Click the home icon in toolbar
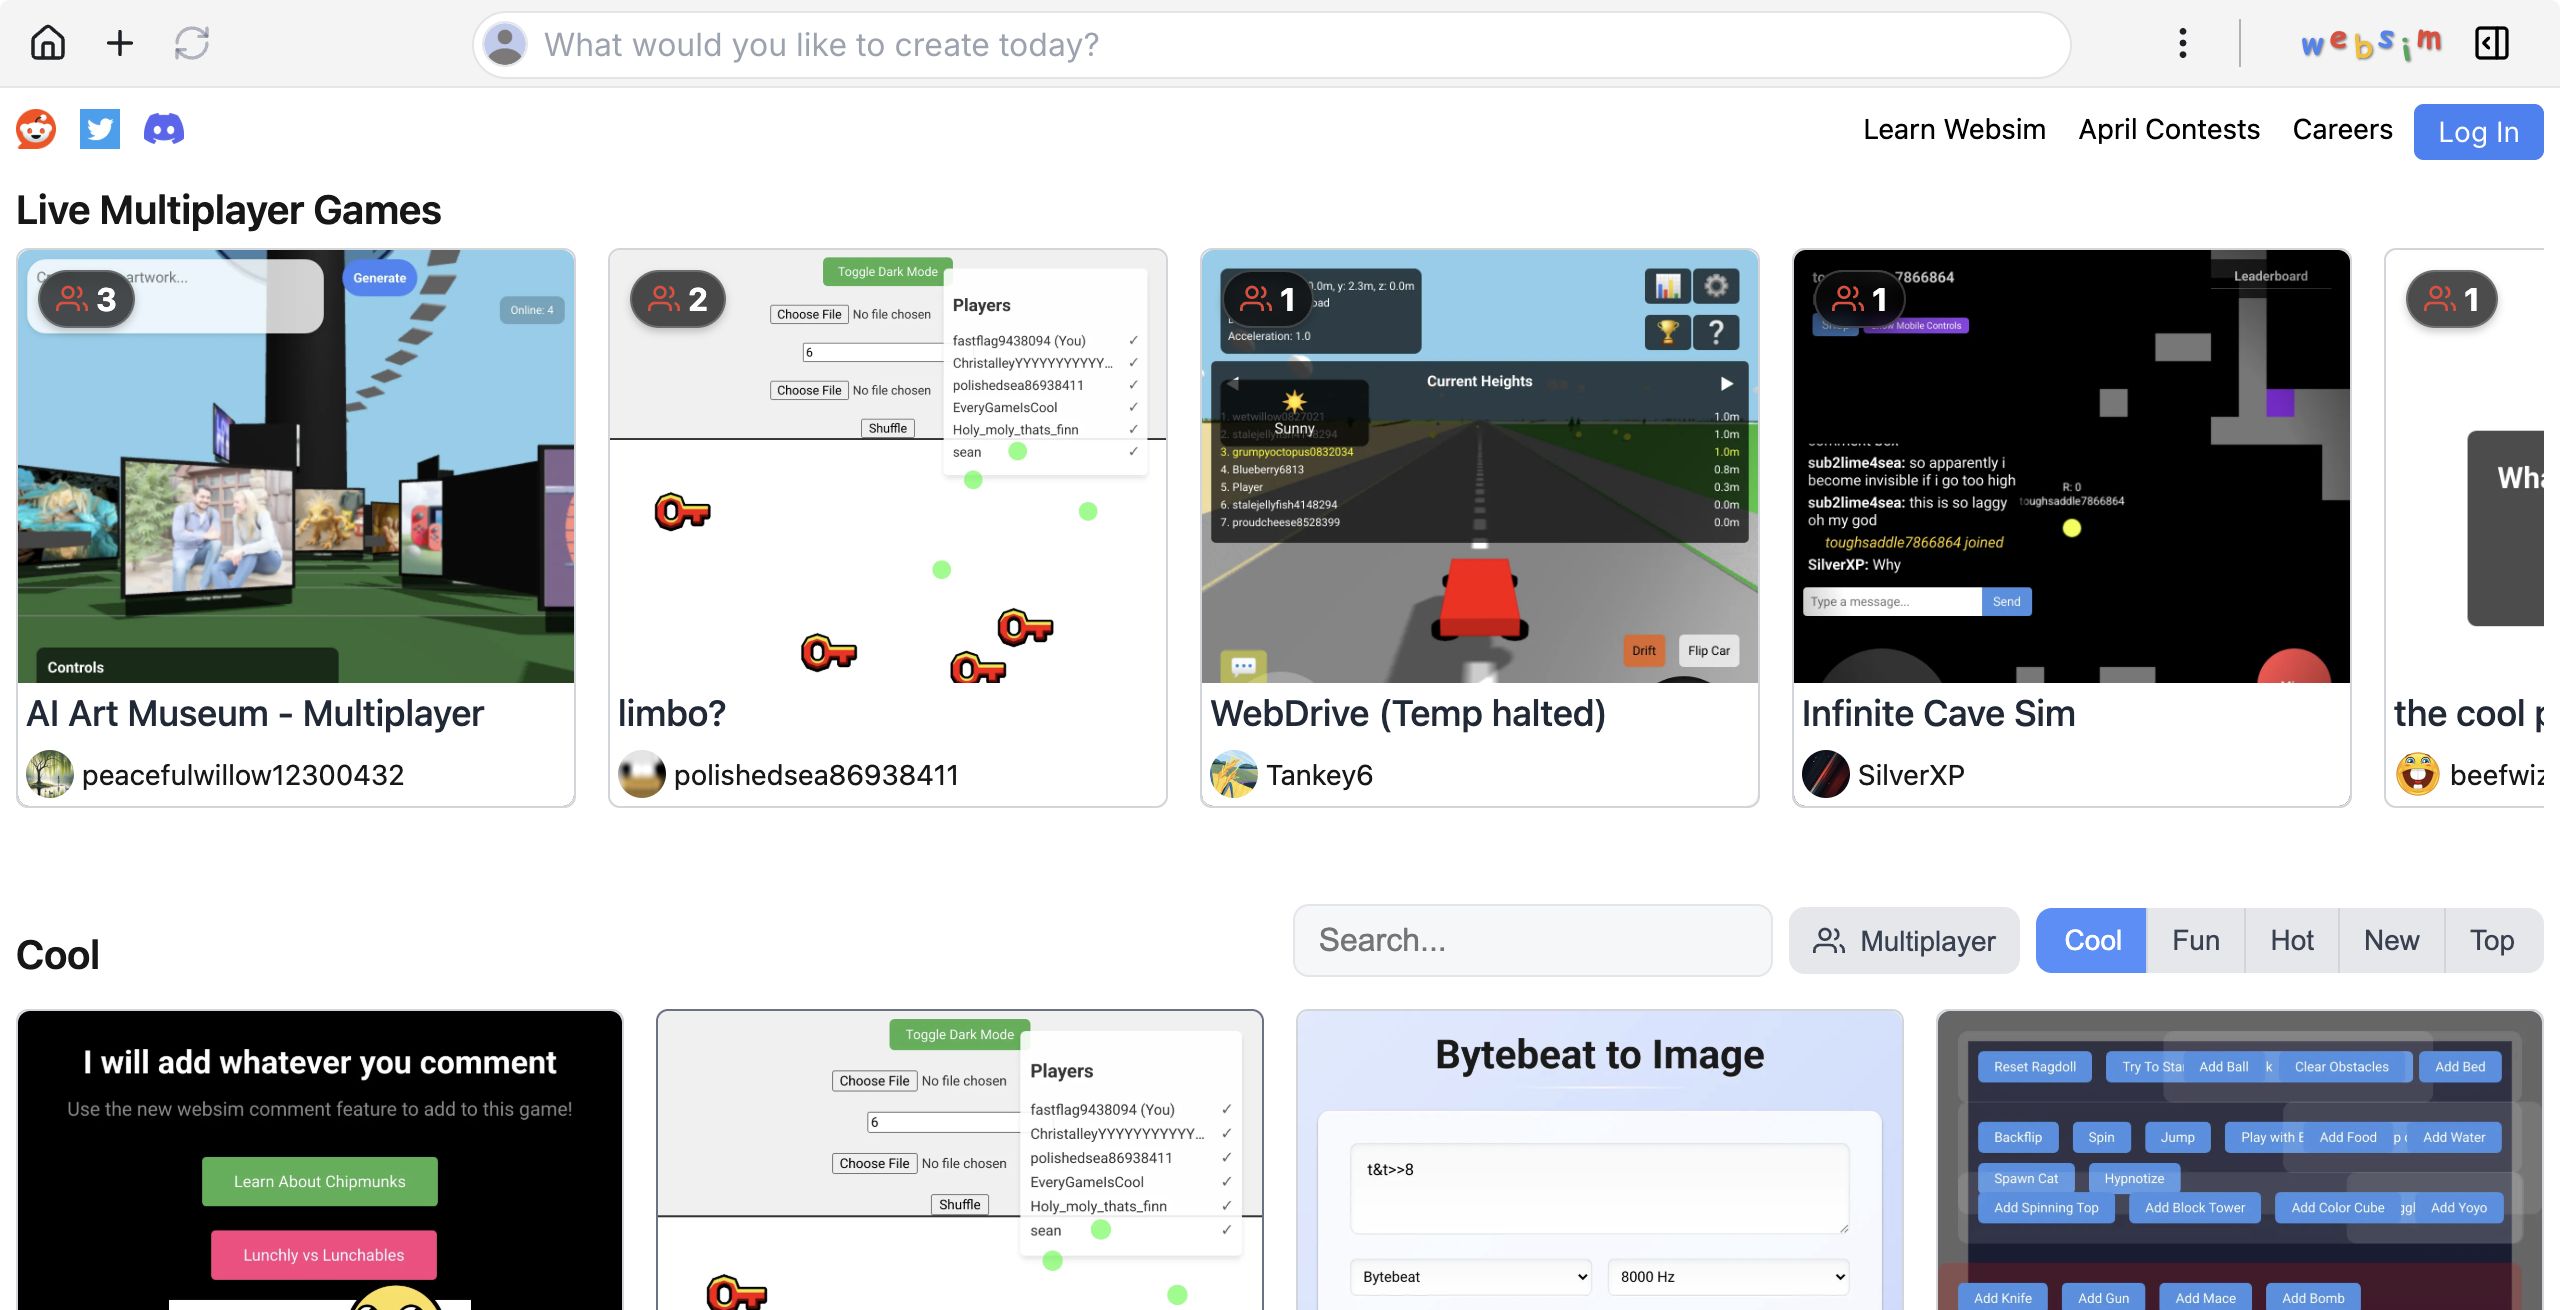This screenshot has width=2560, height=1310. (47, 43)
